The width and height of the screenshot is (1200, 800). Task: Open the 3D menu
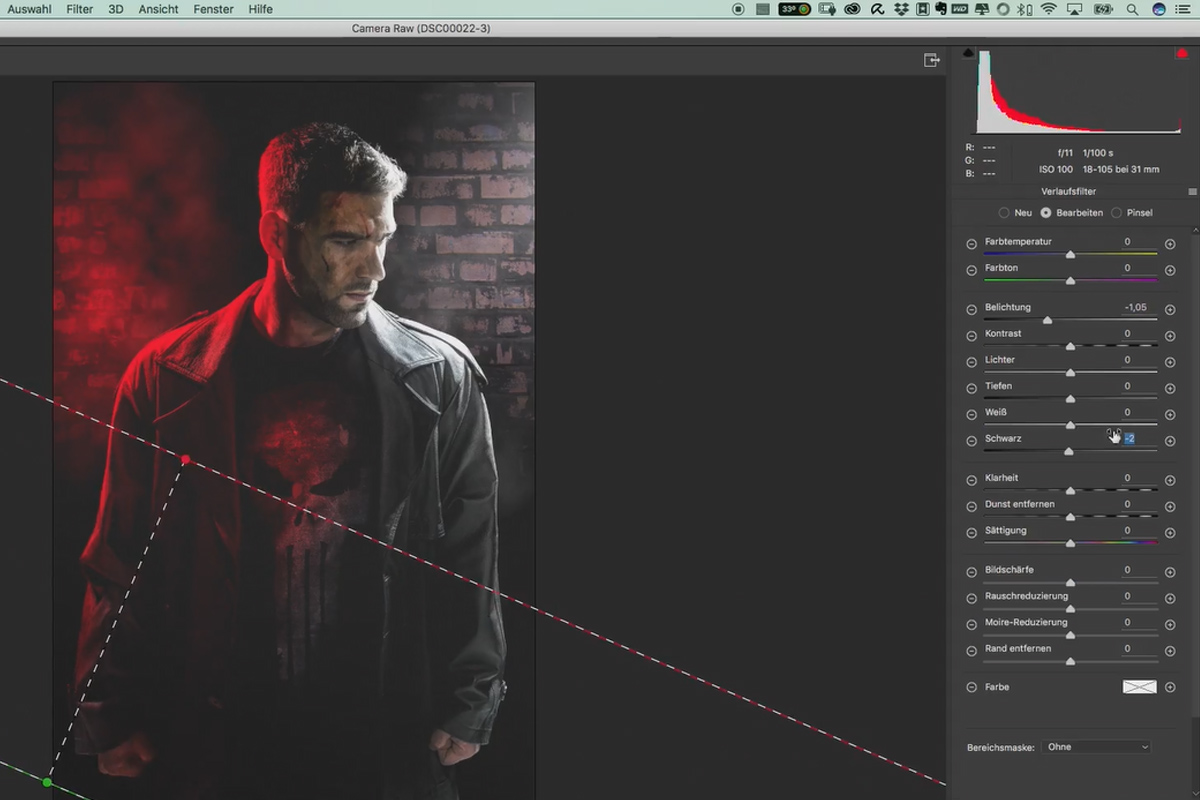pos(116,9)
